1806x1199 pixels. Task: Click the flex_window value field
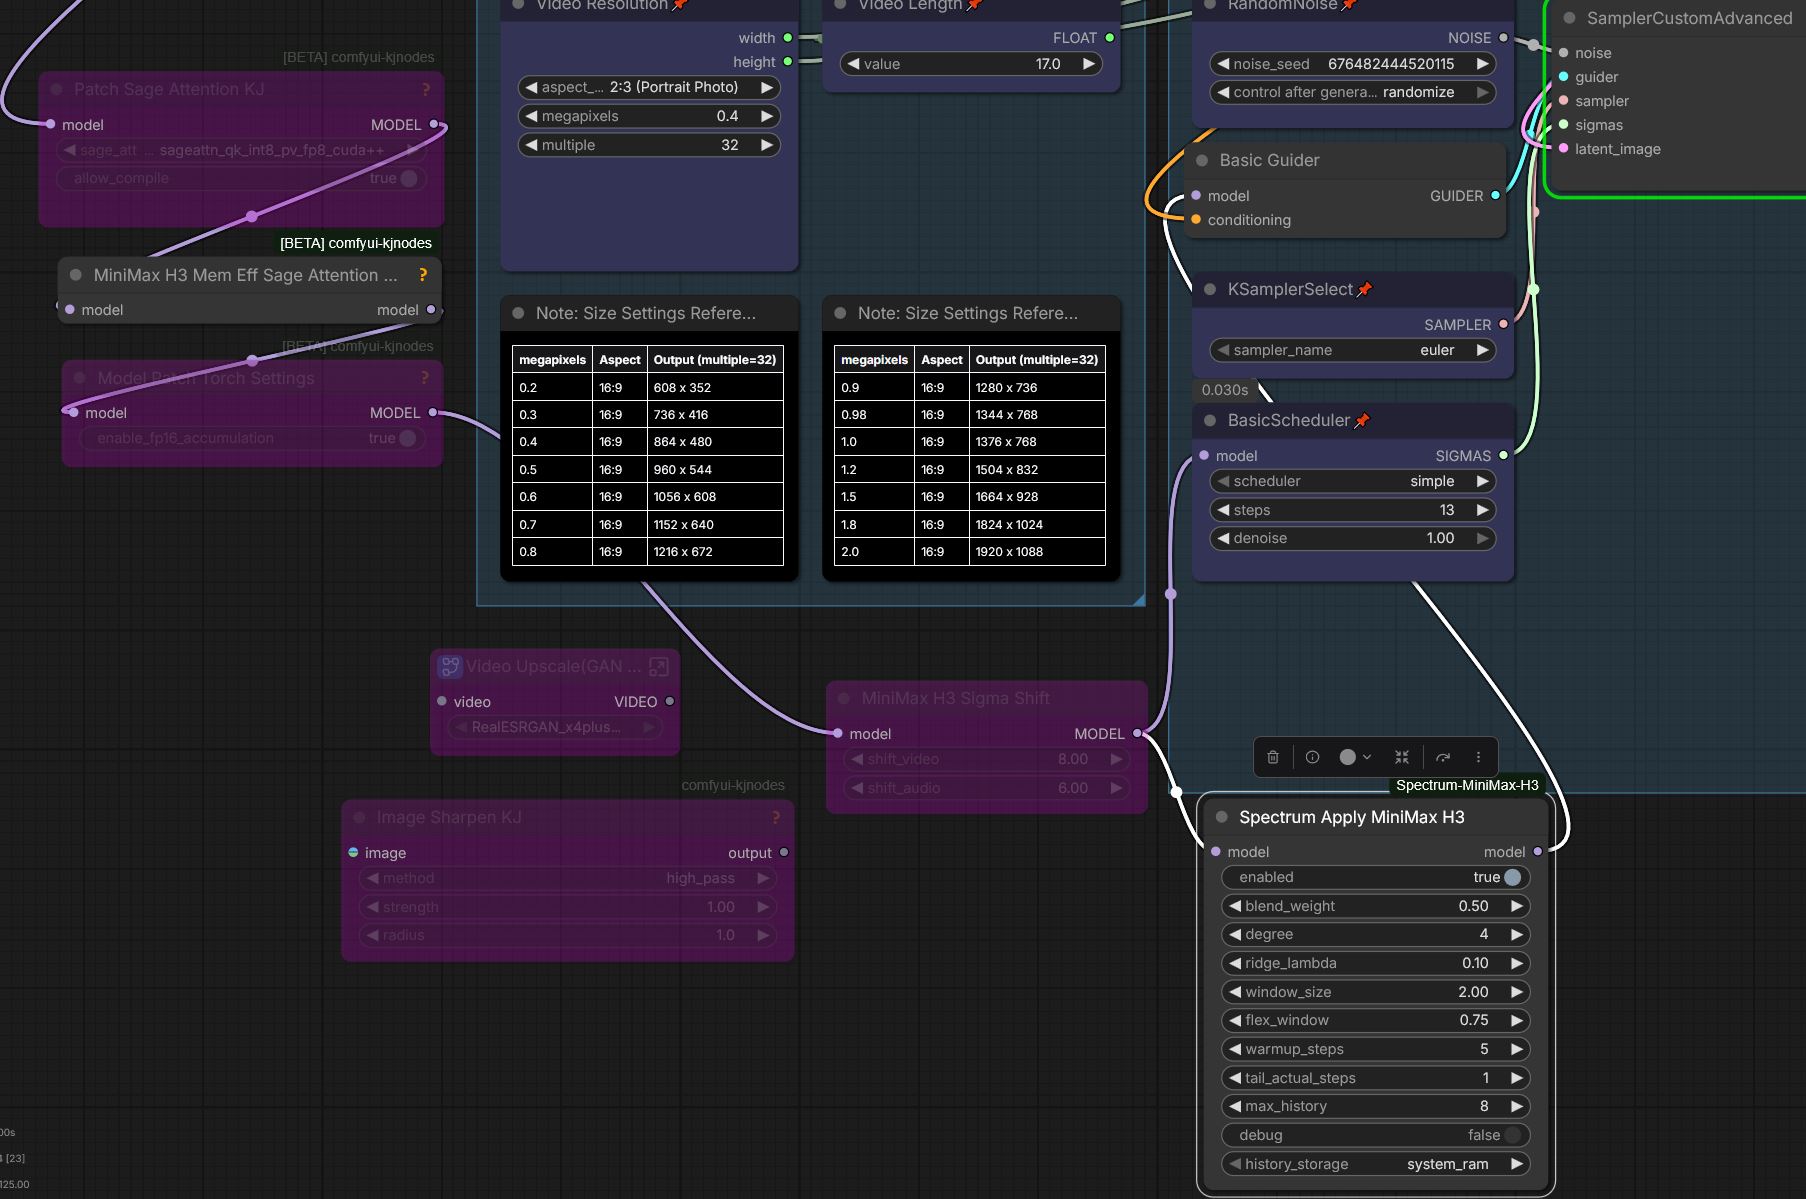point(1376,1020)
